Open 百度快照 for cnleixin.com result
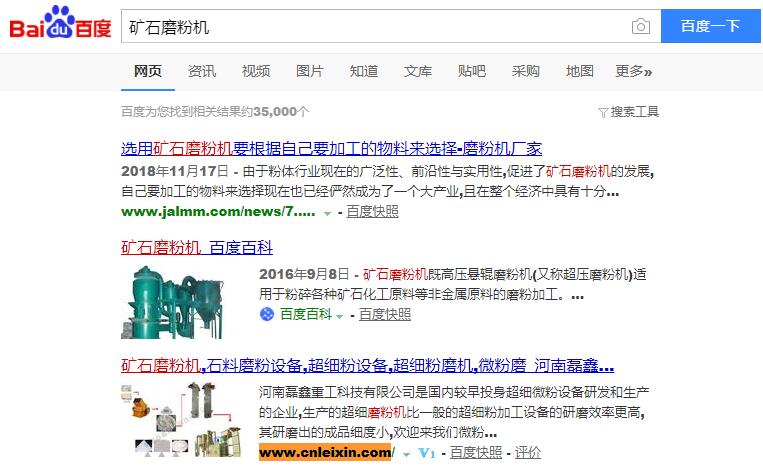Viewport: 763px width, 472px height. point(475,453)
